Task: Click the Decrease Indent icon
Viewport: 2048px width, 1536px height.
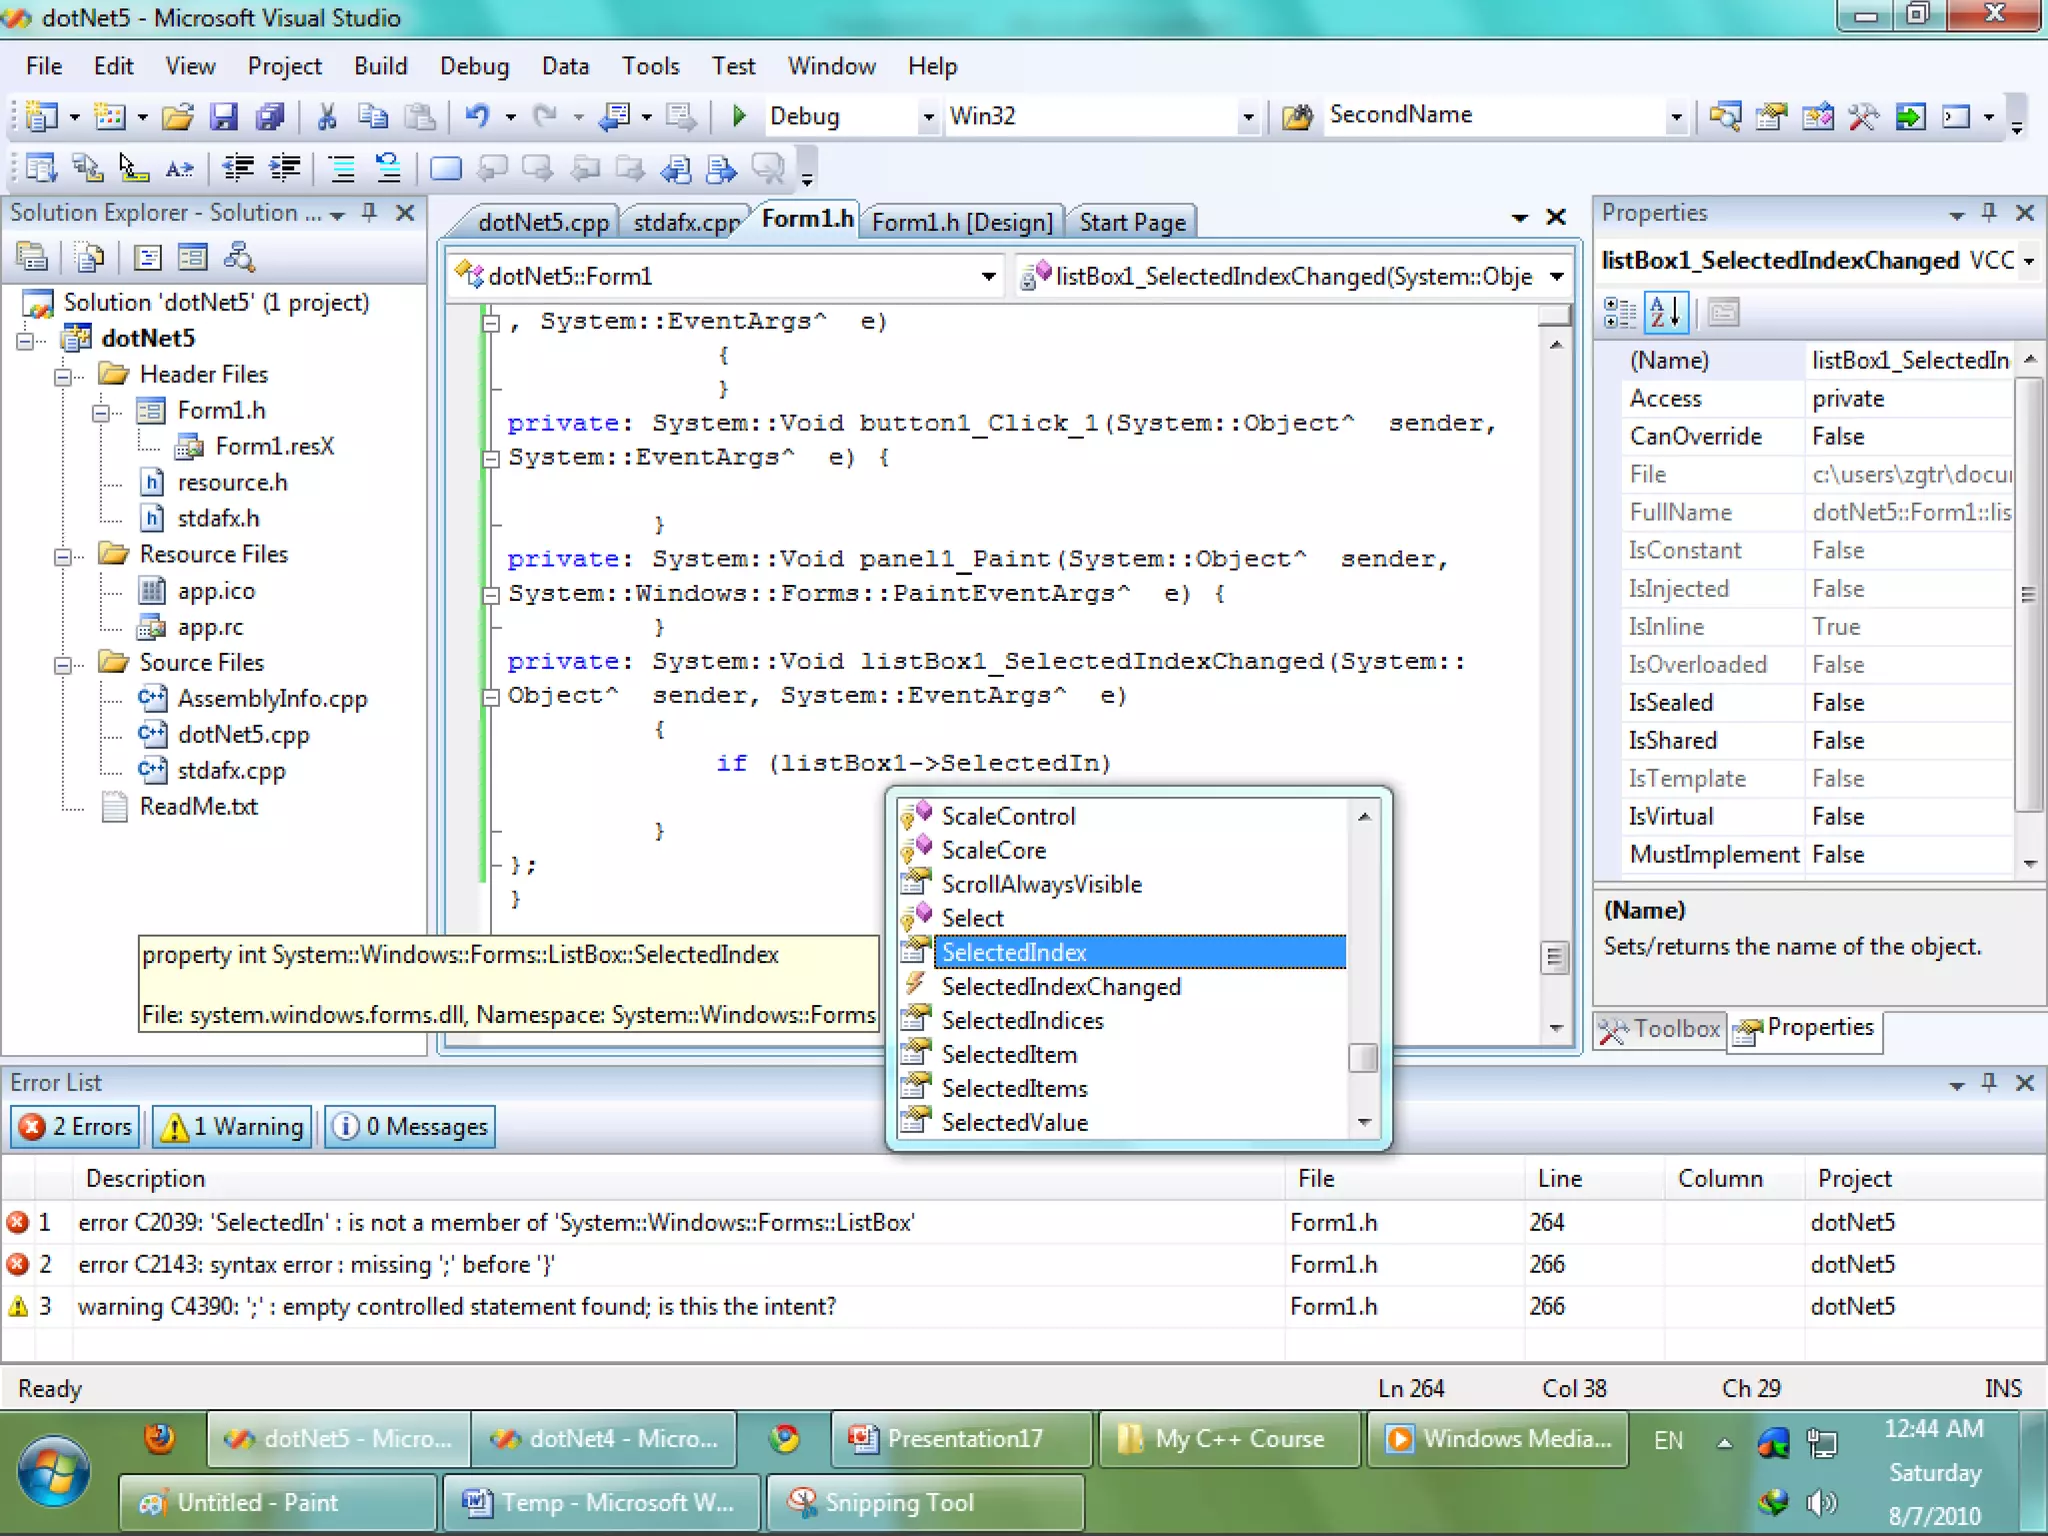Action: pos(238,169)
